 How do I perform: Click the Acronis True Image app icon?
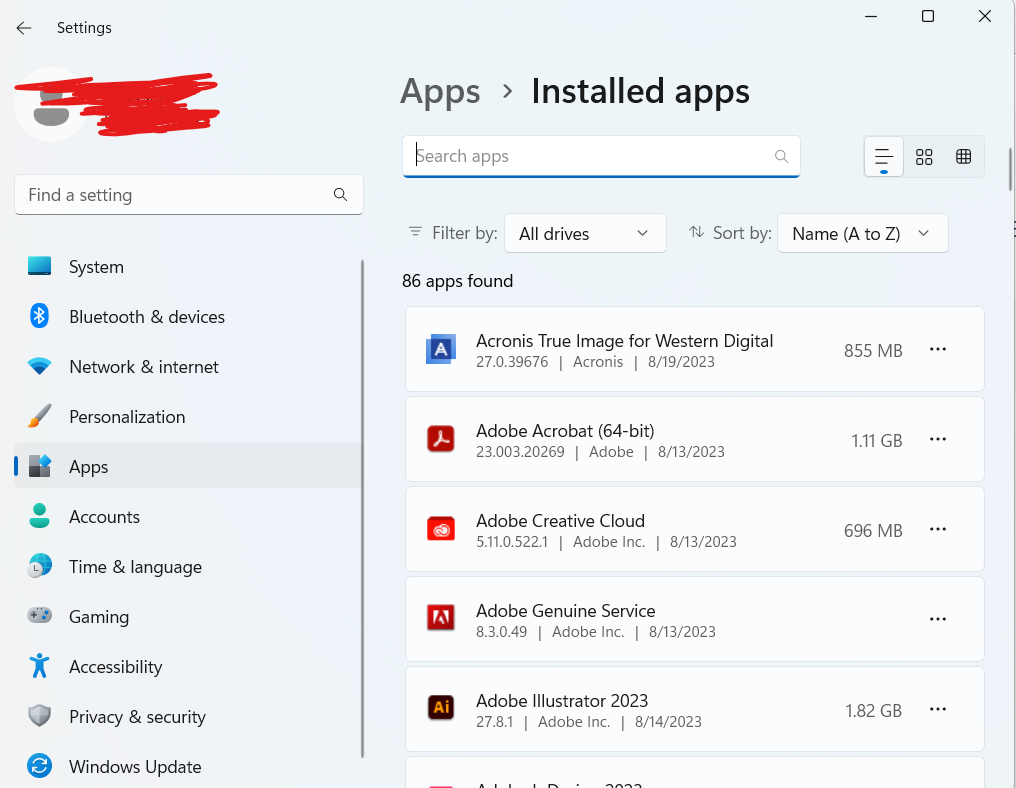tap(441, 349)
